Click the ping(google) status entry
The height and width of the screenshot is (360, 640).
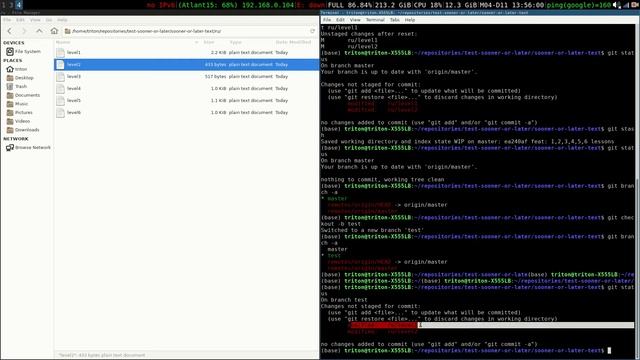[579, 5]
